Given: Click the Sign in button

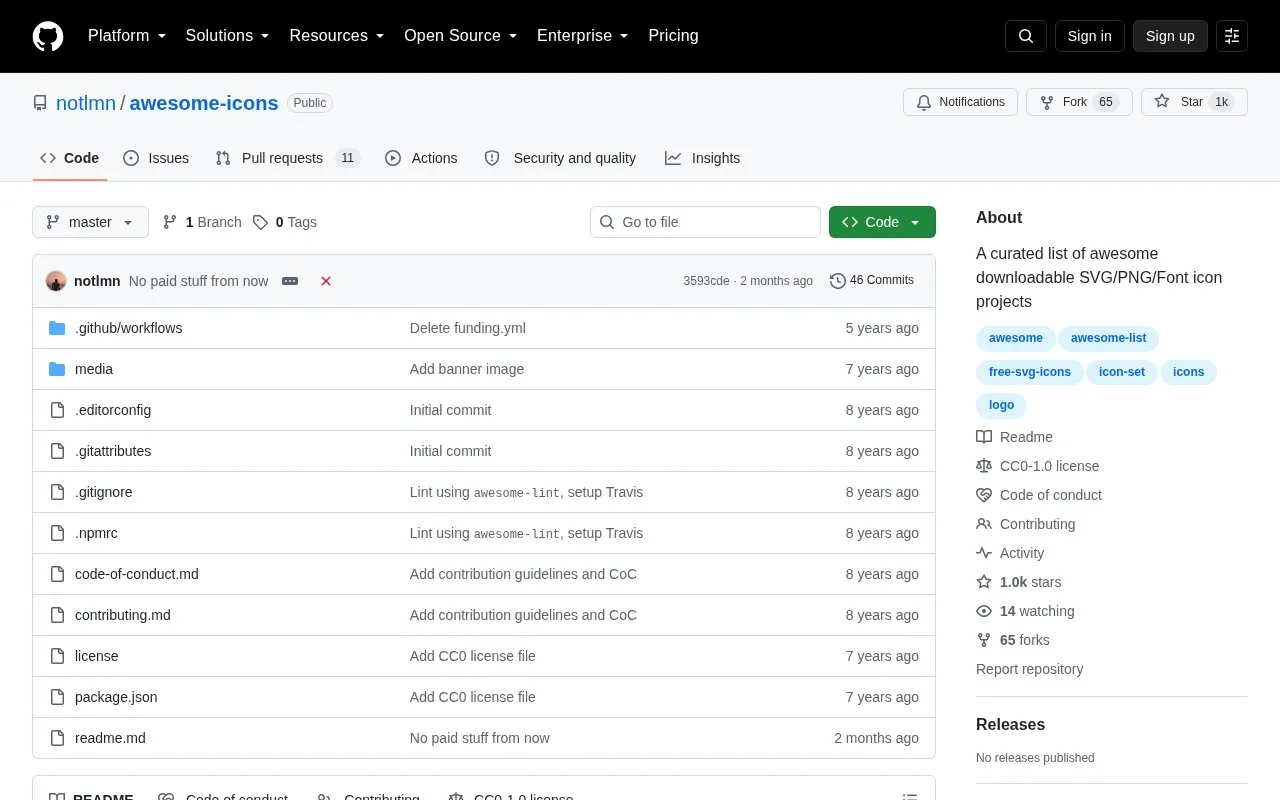Looking at the screenshot, I should pos(1089,36).
